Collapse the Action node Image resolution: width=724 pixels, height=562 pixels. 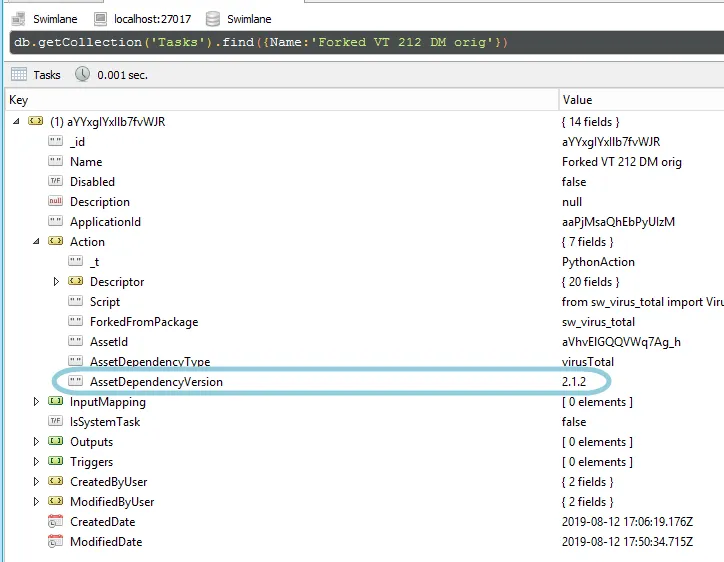(36, 241)
